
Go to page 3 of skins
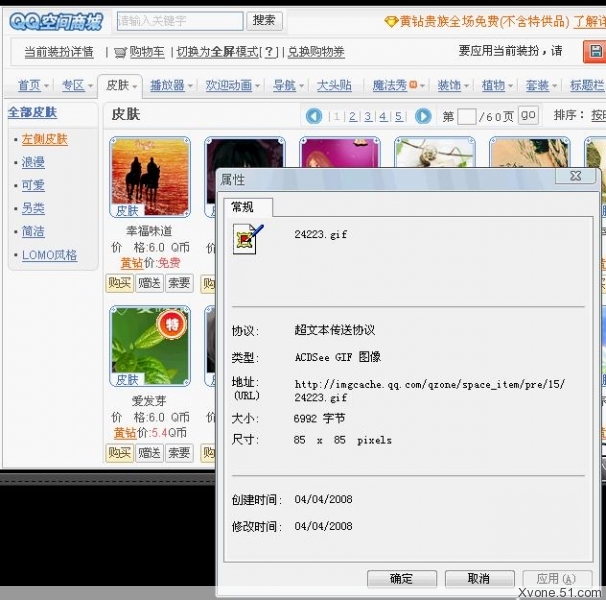coord(368,116)
